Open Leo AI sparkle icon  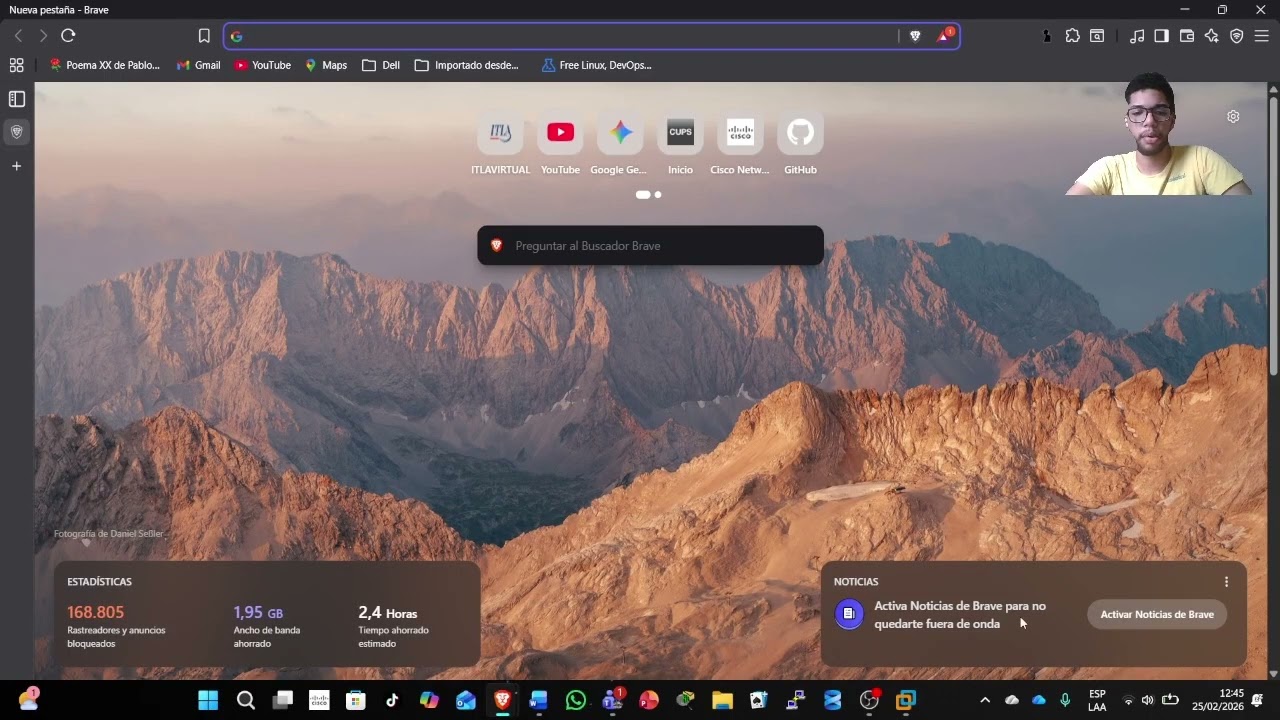[1212, 36]
